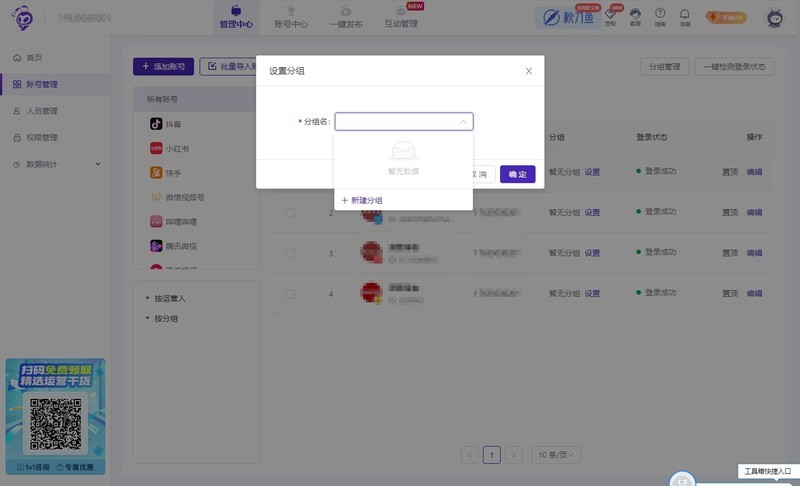The width and height of the screenshot is (800, 486).
Task: Click 设置 group link in row 4
Action: click(x=592, y=293)
